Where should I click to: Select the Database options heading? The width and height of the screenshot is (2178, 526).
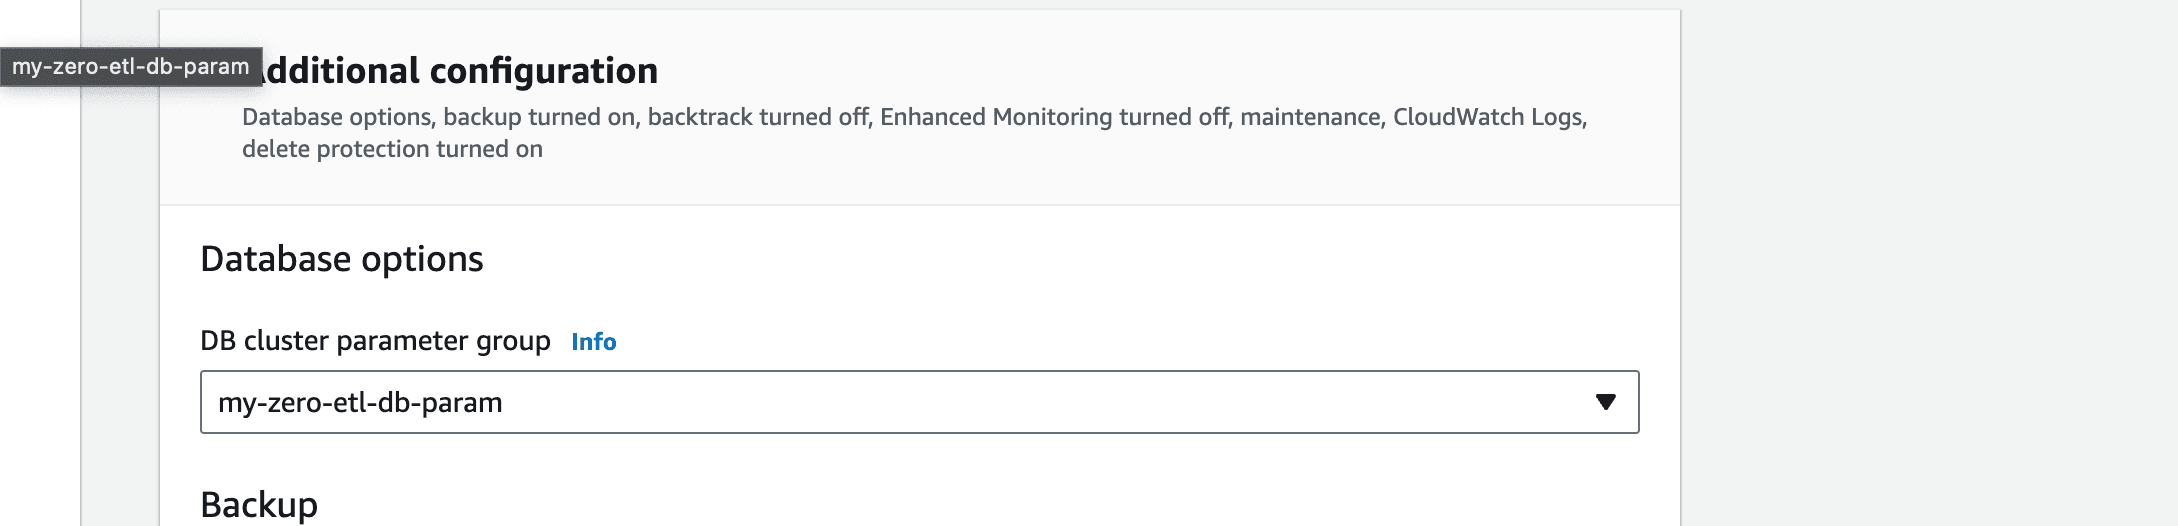(x=342, y=259)
